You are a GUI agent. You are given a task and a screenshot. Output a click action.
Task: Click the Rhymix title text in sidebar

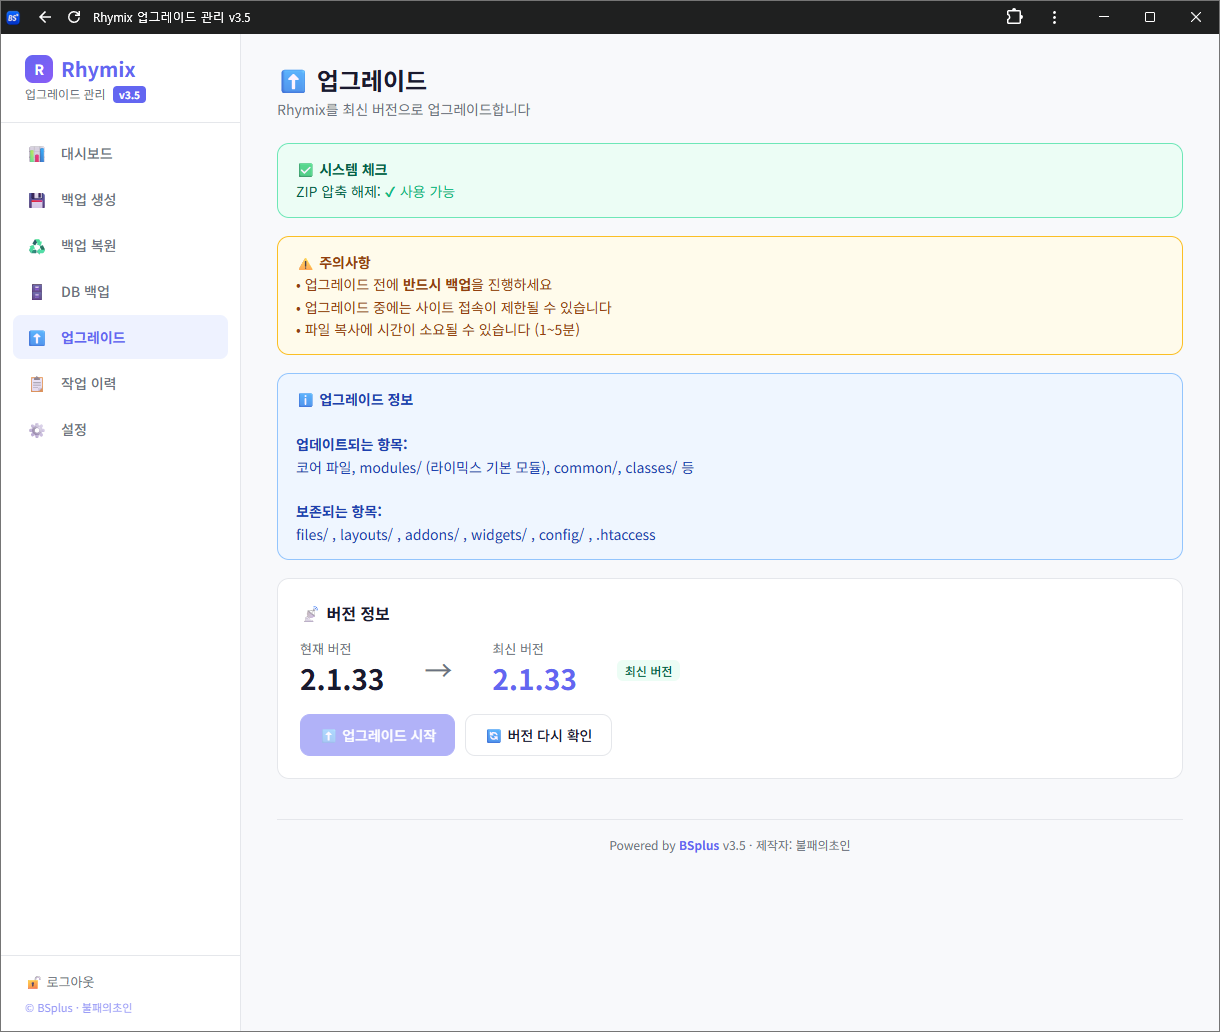[x=98, y=69]
